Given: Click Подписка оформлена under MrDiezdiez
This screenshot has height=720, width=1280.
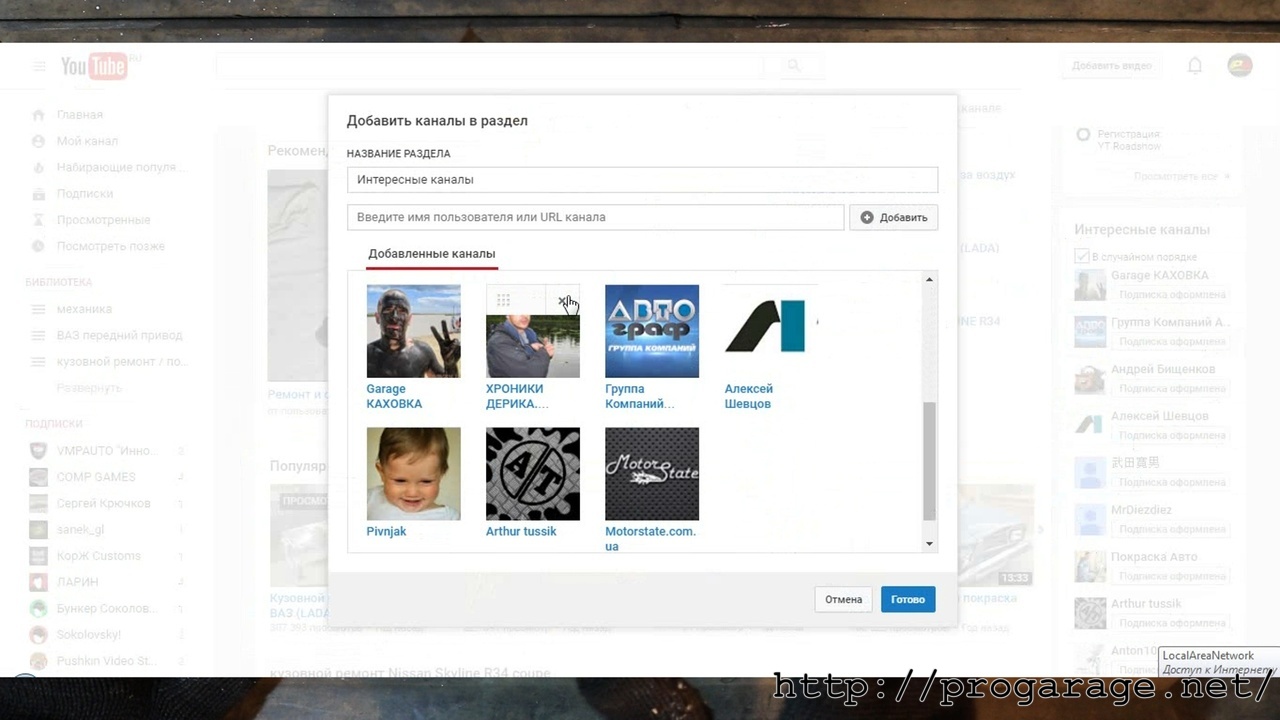Looking at the screenshot, I should (x=1172, y=529).
